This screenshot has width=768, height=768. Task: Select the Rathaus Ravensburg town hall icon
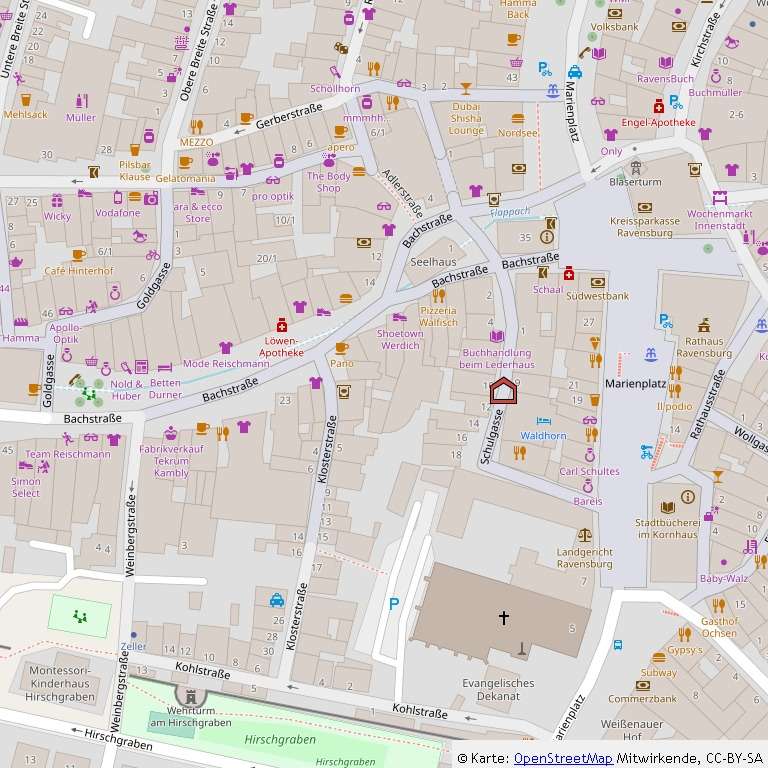point(704,325)
